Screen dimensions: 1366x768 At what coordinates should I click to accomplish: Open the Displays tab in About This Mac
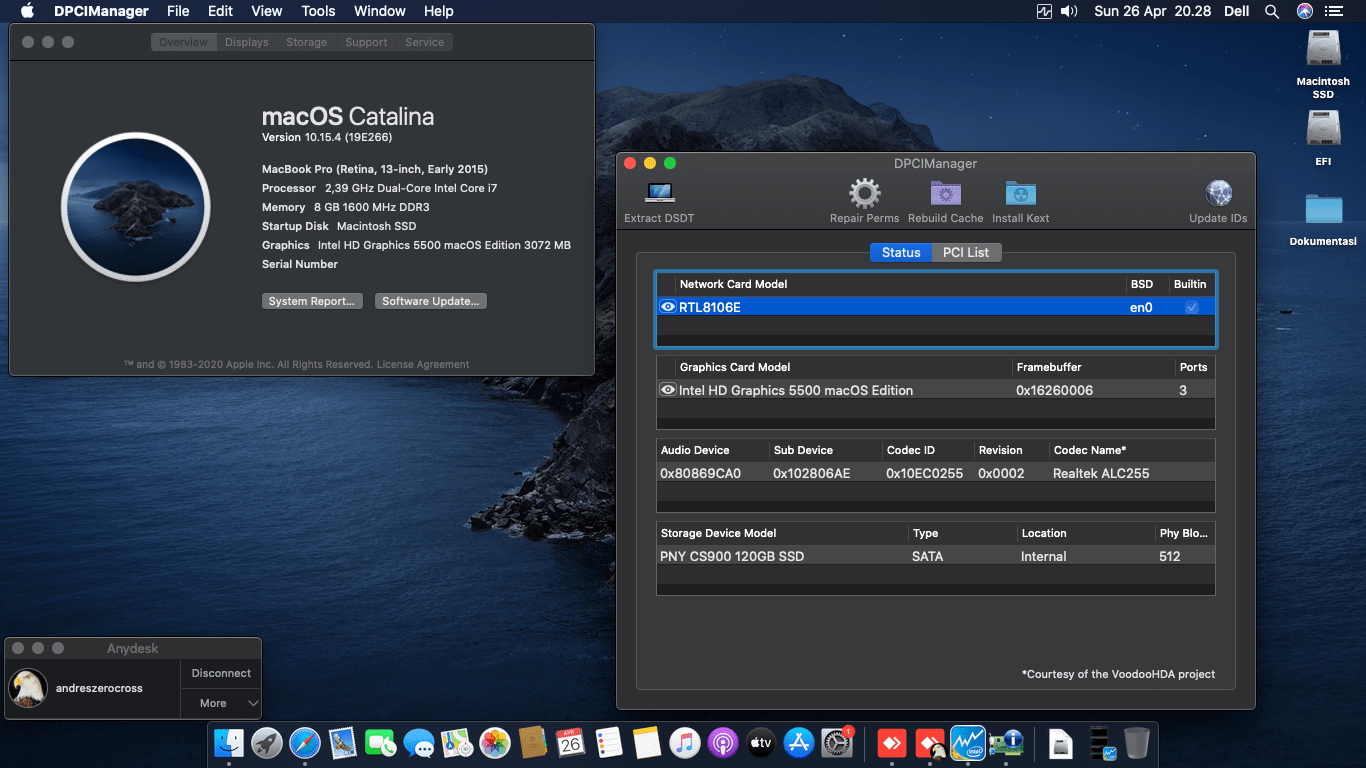[x=246, y=42]
